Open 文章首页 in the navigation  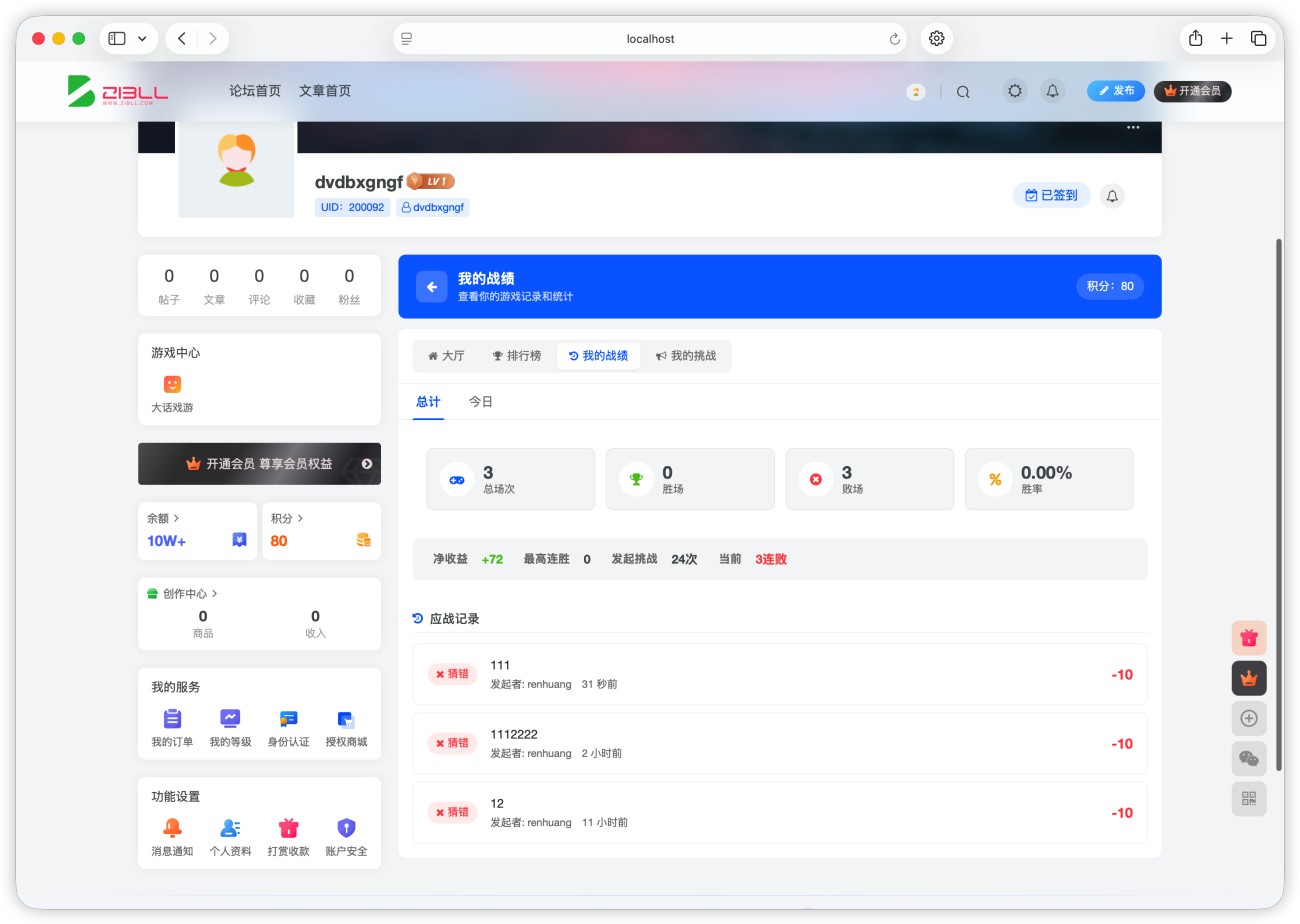point(325,91)
